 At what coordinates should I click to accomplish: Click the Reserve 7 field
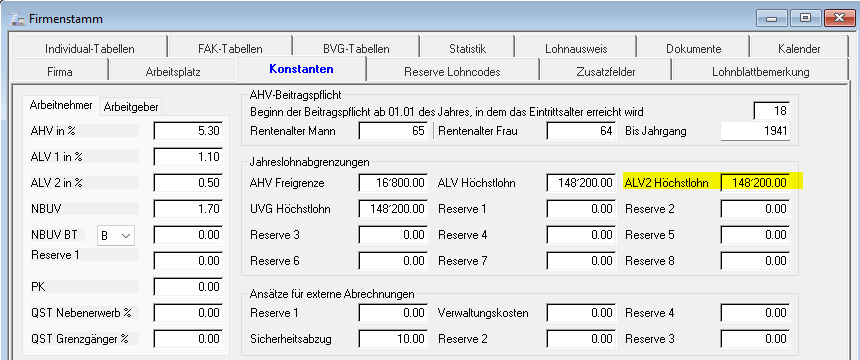coord(581,261)
